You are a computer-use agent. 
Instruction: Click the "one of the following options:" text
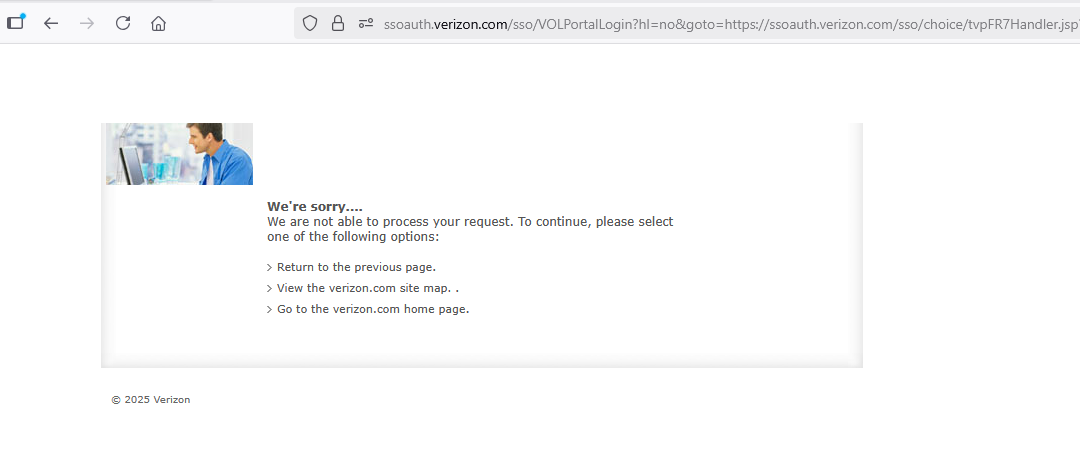[353, 237]
